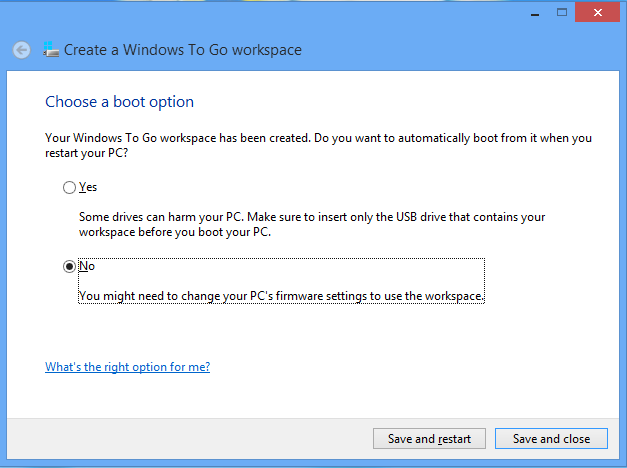This screenshot has height=468, width=627.
Task: Click the "Some drives can harm your PC" warning
Action: pyautogui.click(x=312, y=224)
